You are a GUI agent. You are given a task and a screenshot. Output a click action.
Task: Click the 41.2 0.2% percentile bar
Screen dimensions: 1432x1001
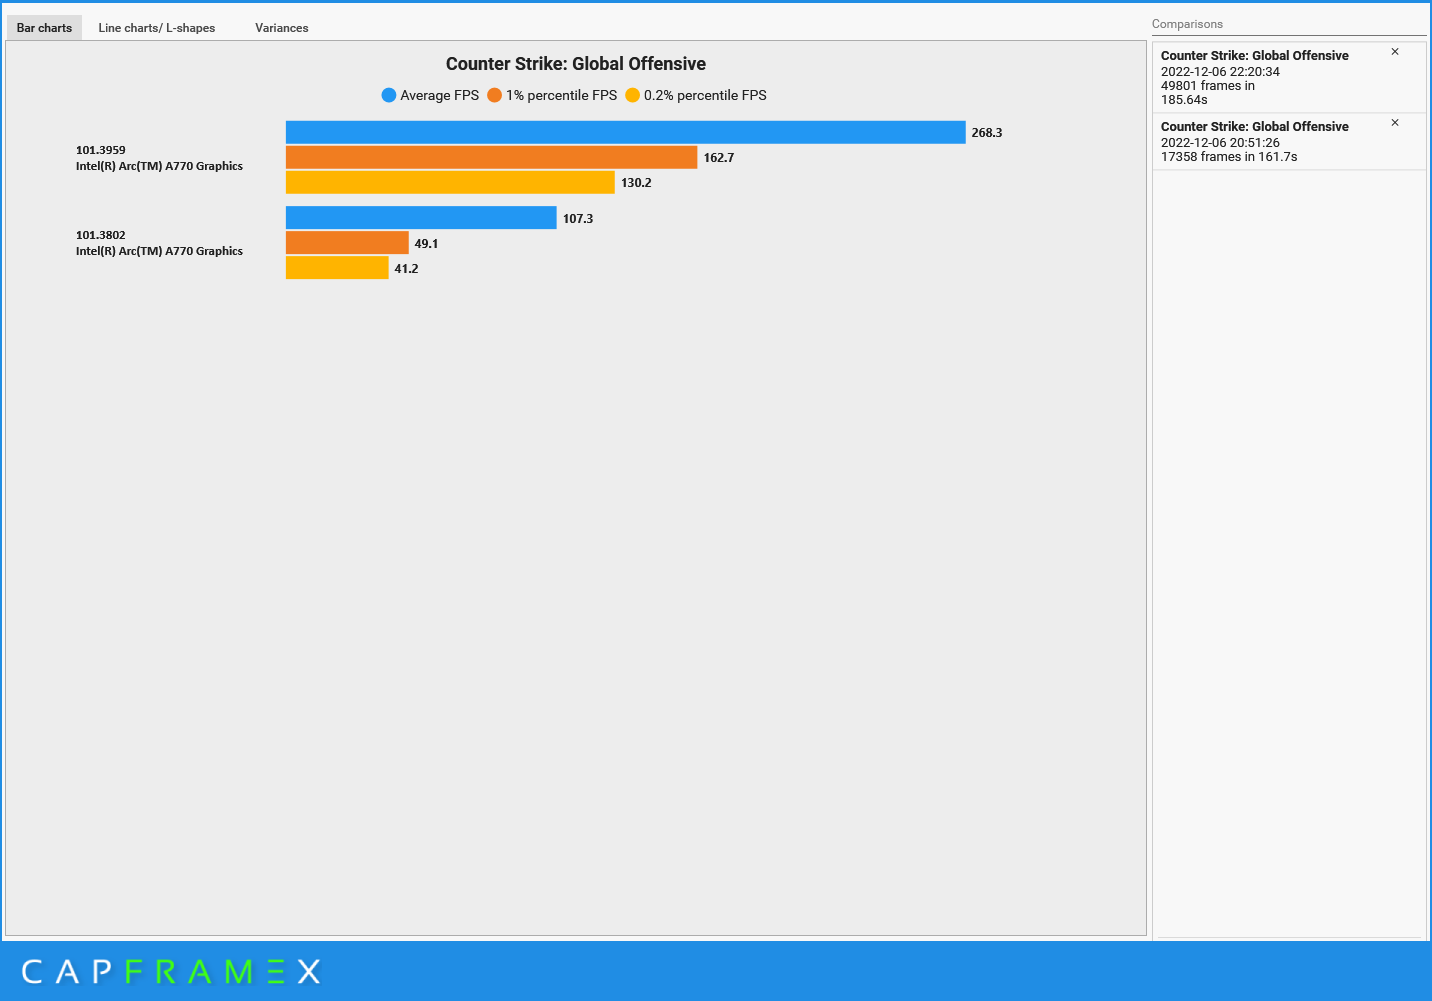click(337, 268)
